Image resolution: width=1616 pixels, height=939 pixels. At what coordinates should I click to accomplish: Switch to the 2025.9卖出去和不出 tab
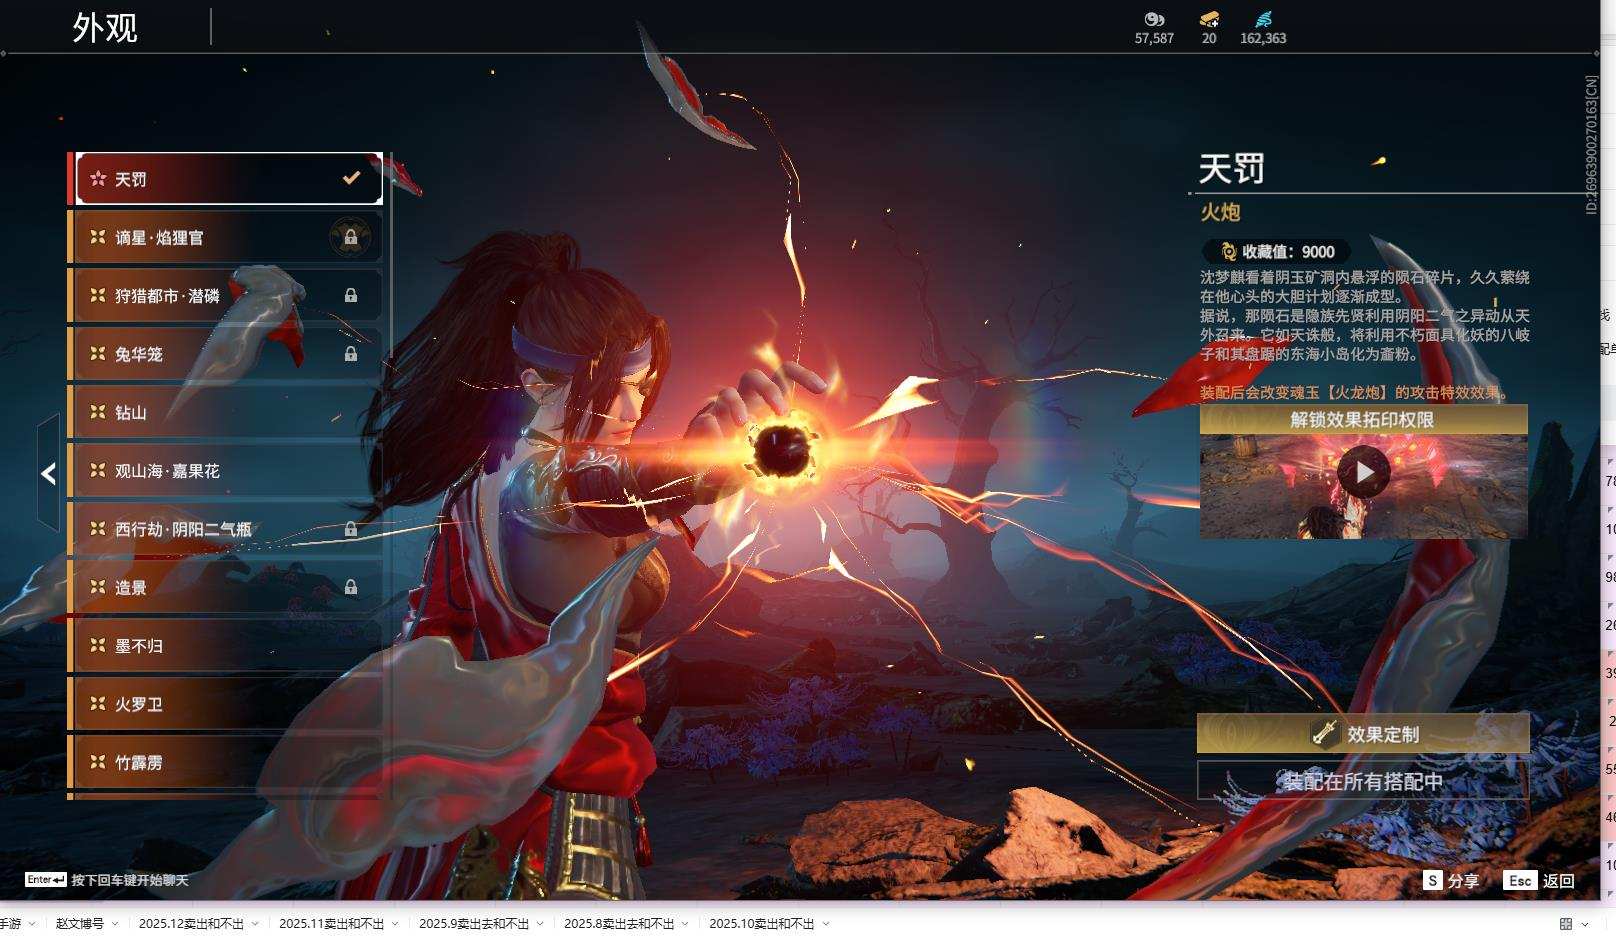click(x=473, y=924)
